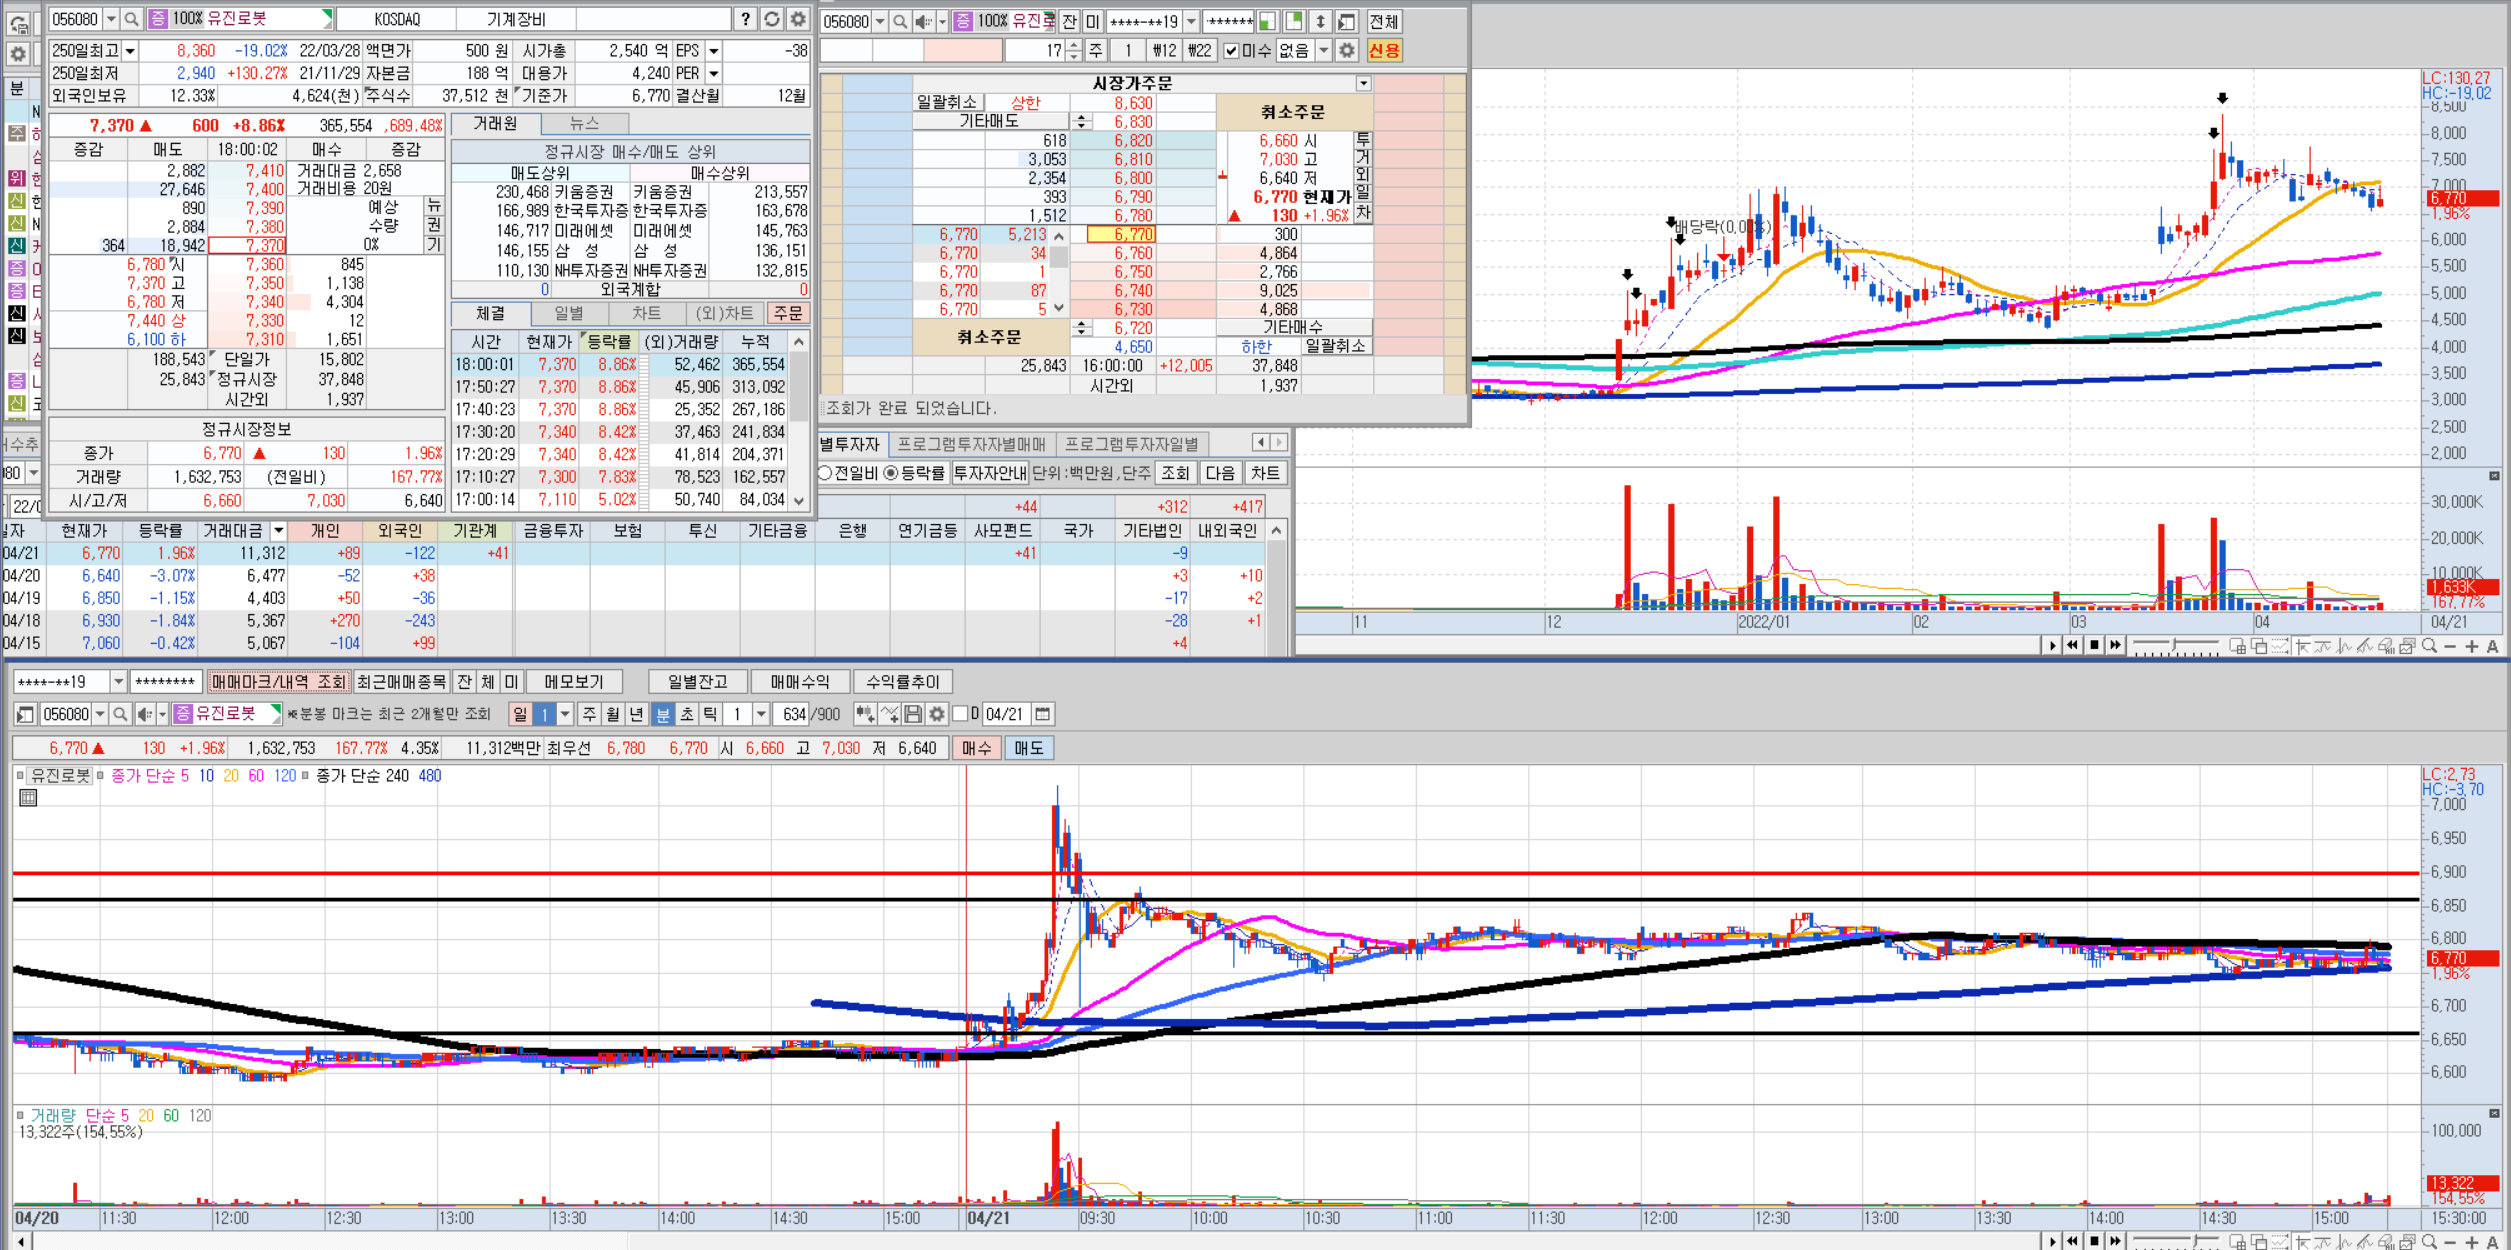
Task: Click the quantity input field showing 17
Action: click(1035, 50)
